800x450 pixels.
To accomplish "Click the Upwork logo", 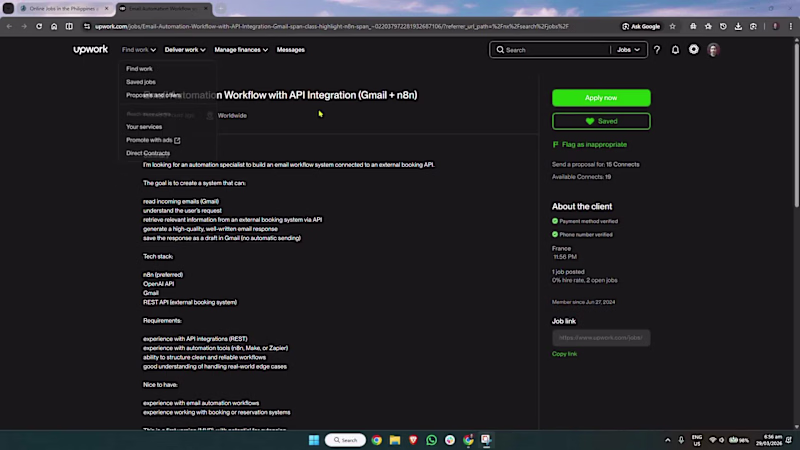I will click(x=90, y=49).
